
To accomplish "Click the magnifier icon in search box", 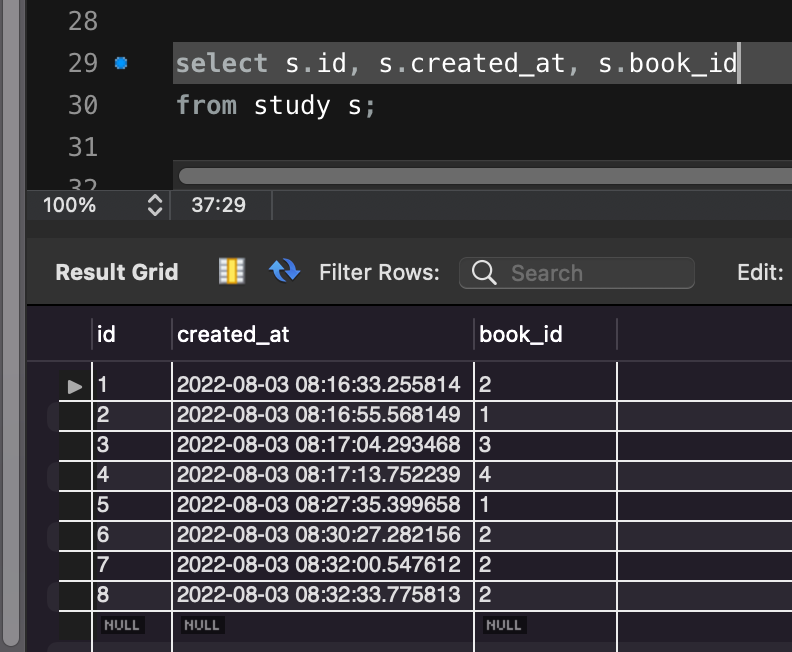I will (x=484, y=273).
